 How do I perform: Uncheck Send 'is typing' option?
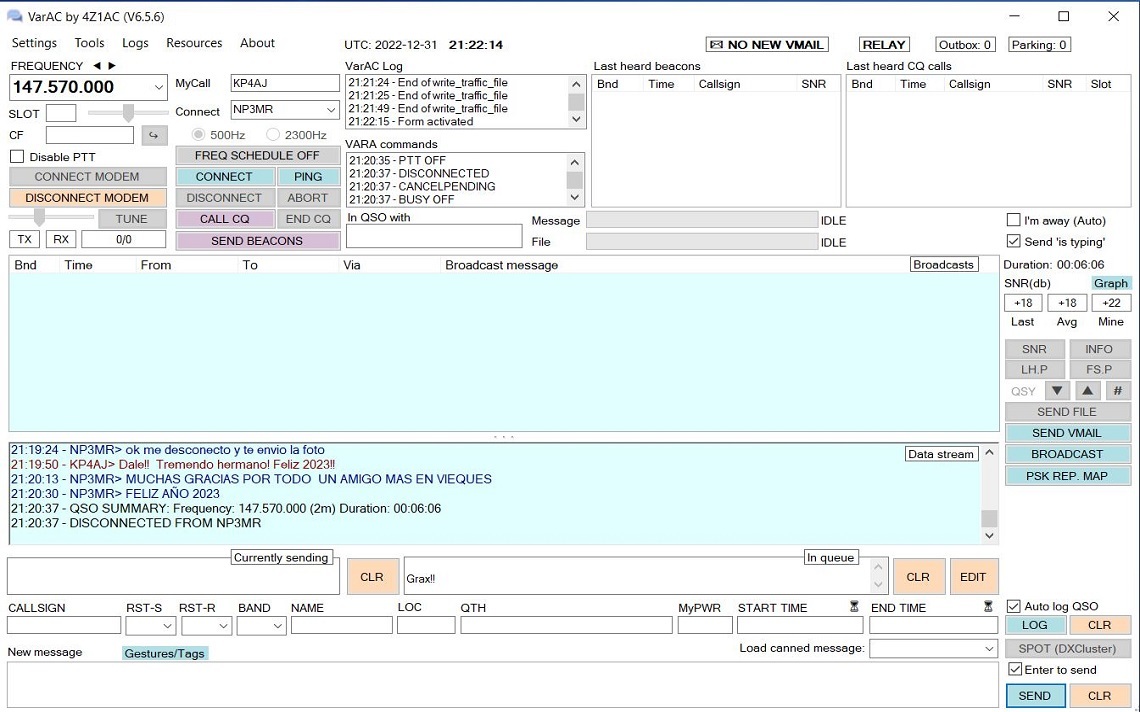(1013, 241)
